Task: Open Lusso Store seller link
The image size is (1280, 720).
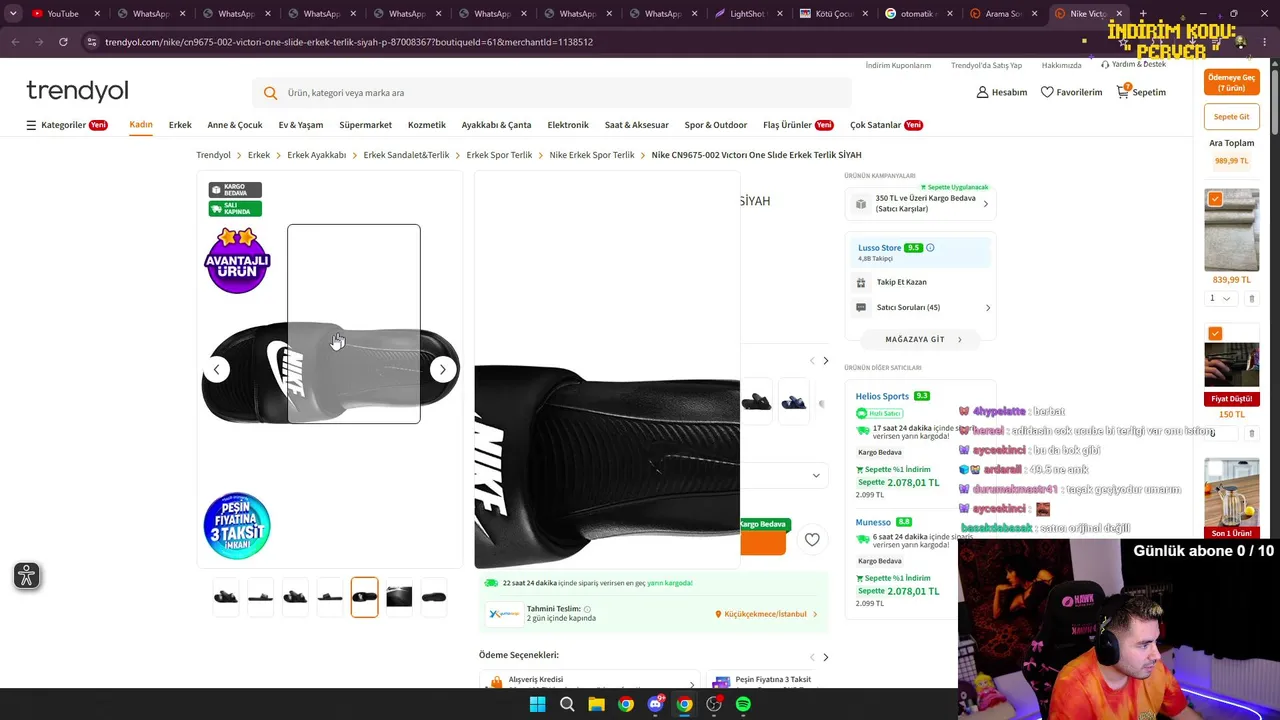Action: point(879,248)
